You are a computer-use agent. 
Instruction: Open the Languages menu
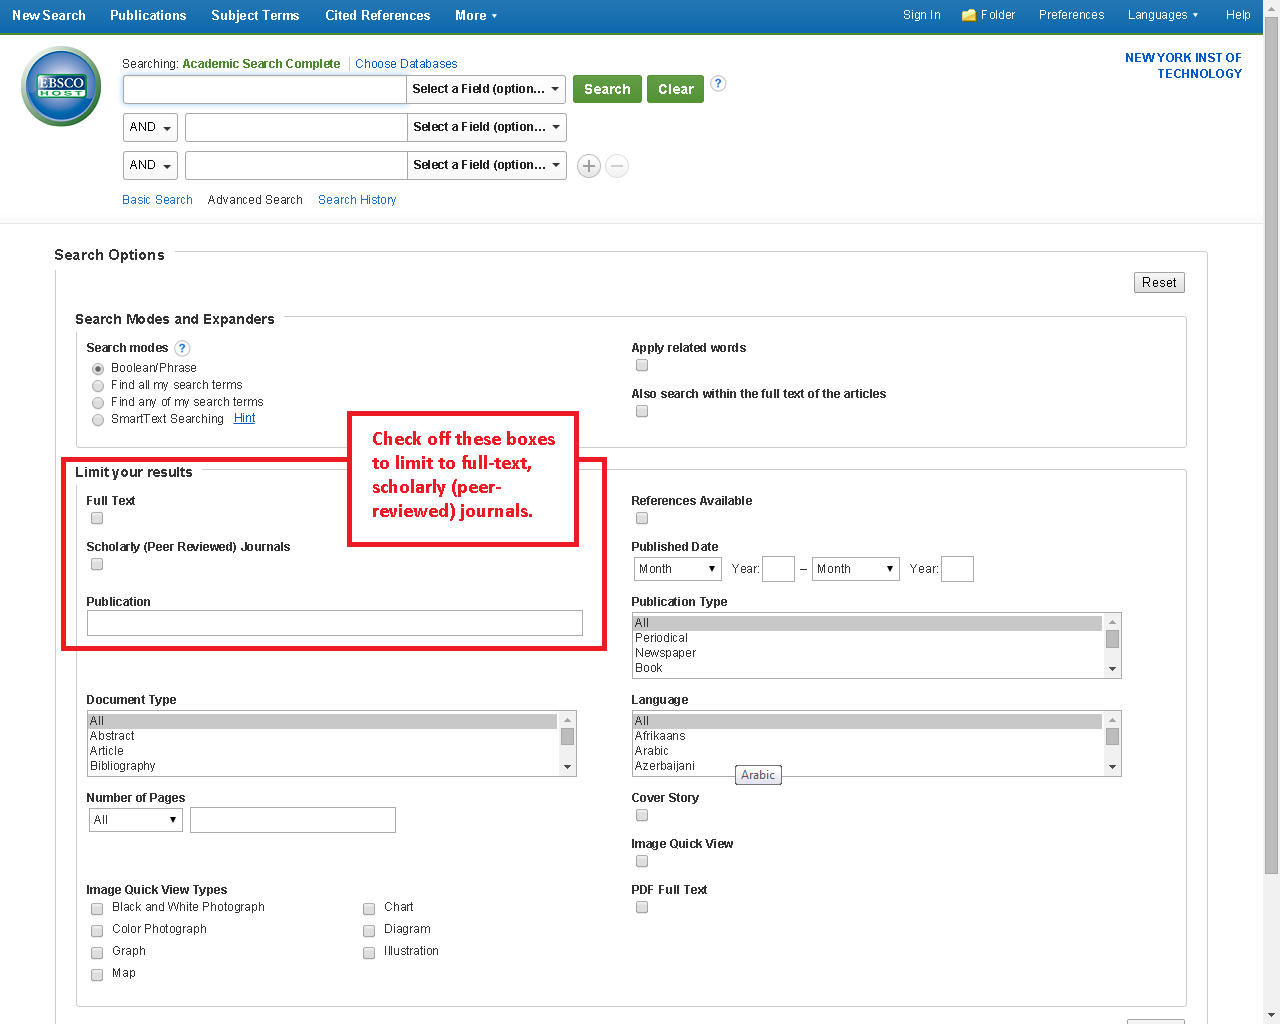[1163, 15]
